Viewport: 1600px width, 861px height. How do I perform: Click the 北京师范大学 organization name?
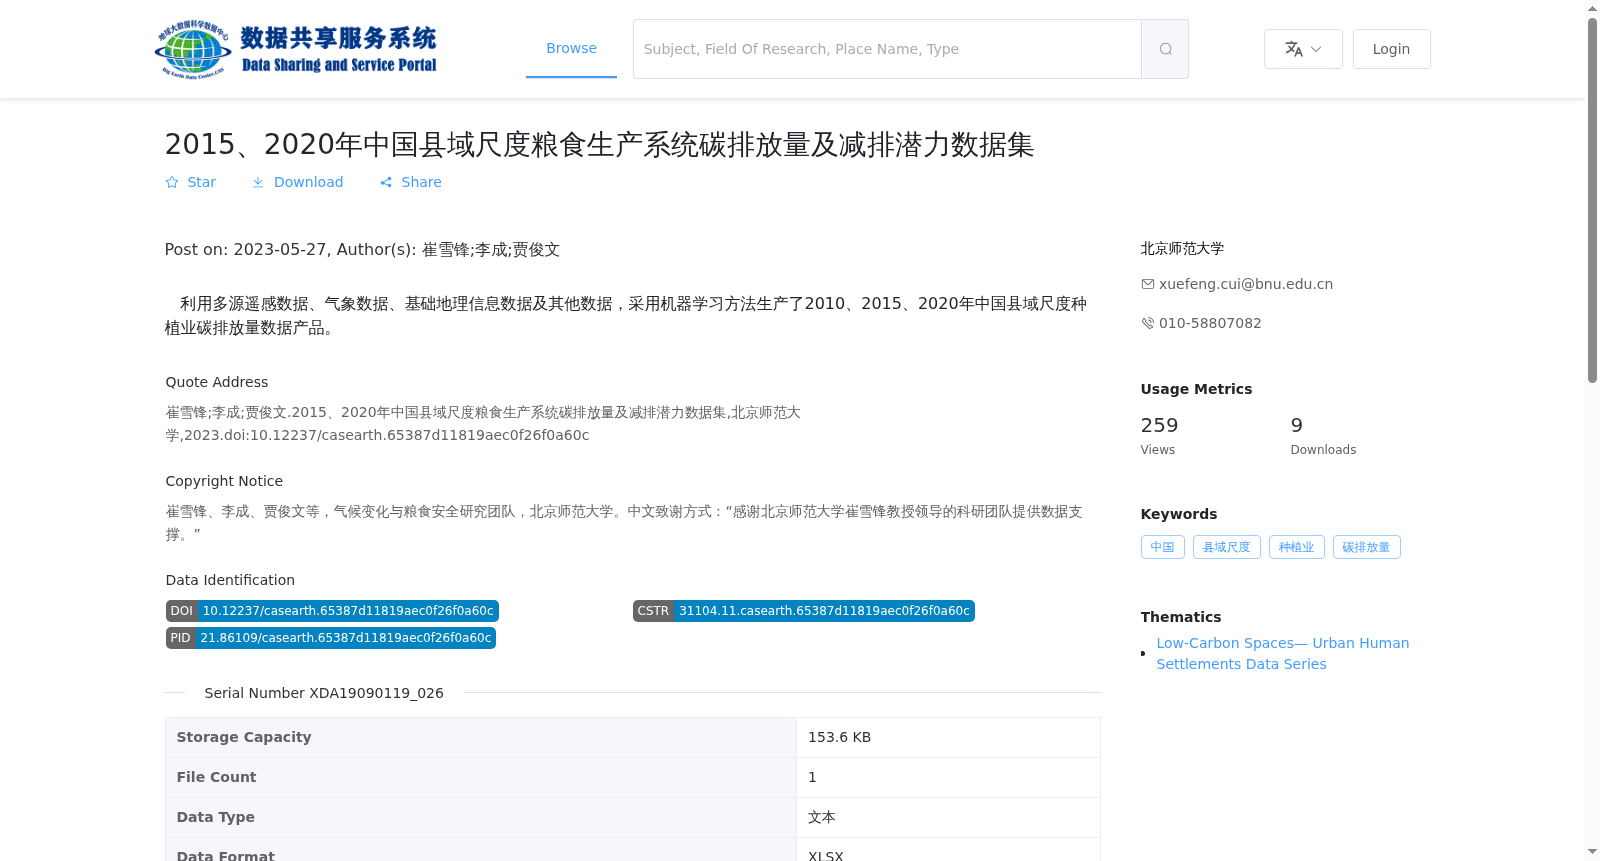point(1182,248)
